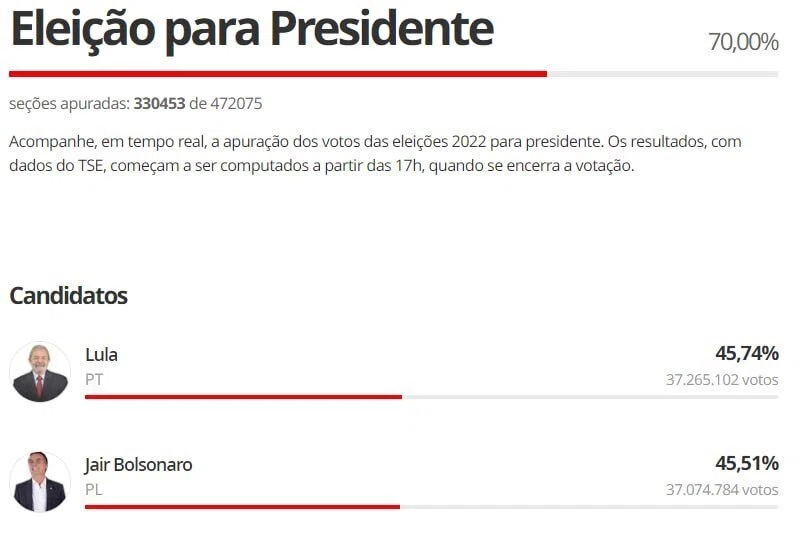Click the 45,74% result for Lula
Image resolution: width=811 pixels, height=539 pixels.
pyautogui.click(x=747, y=353)
